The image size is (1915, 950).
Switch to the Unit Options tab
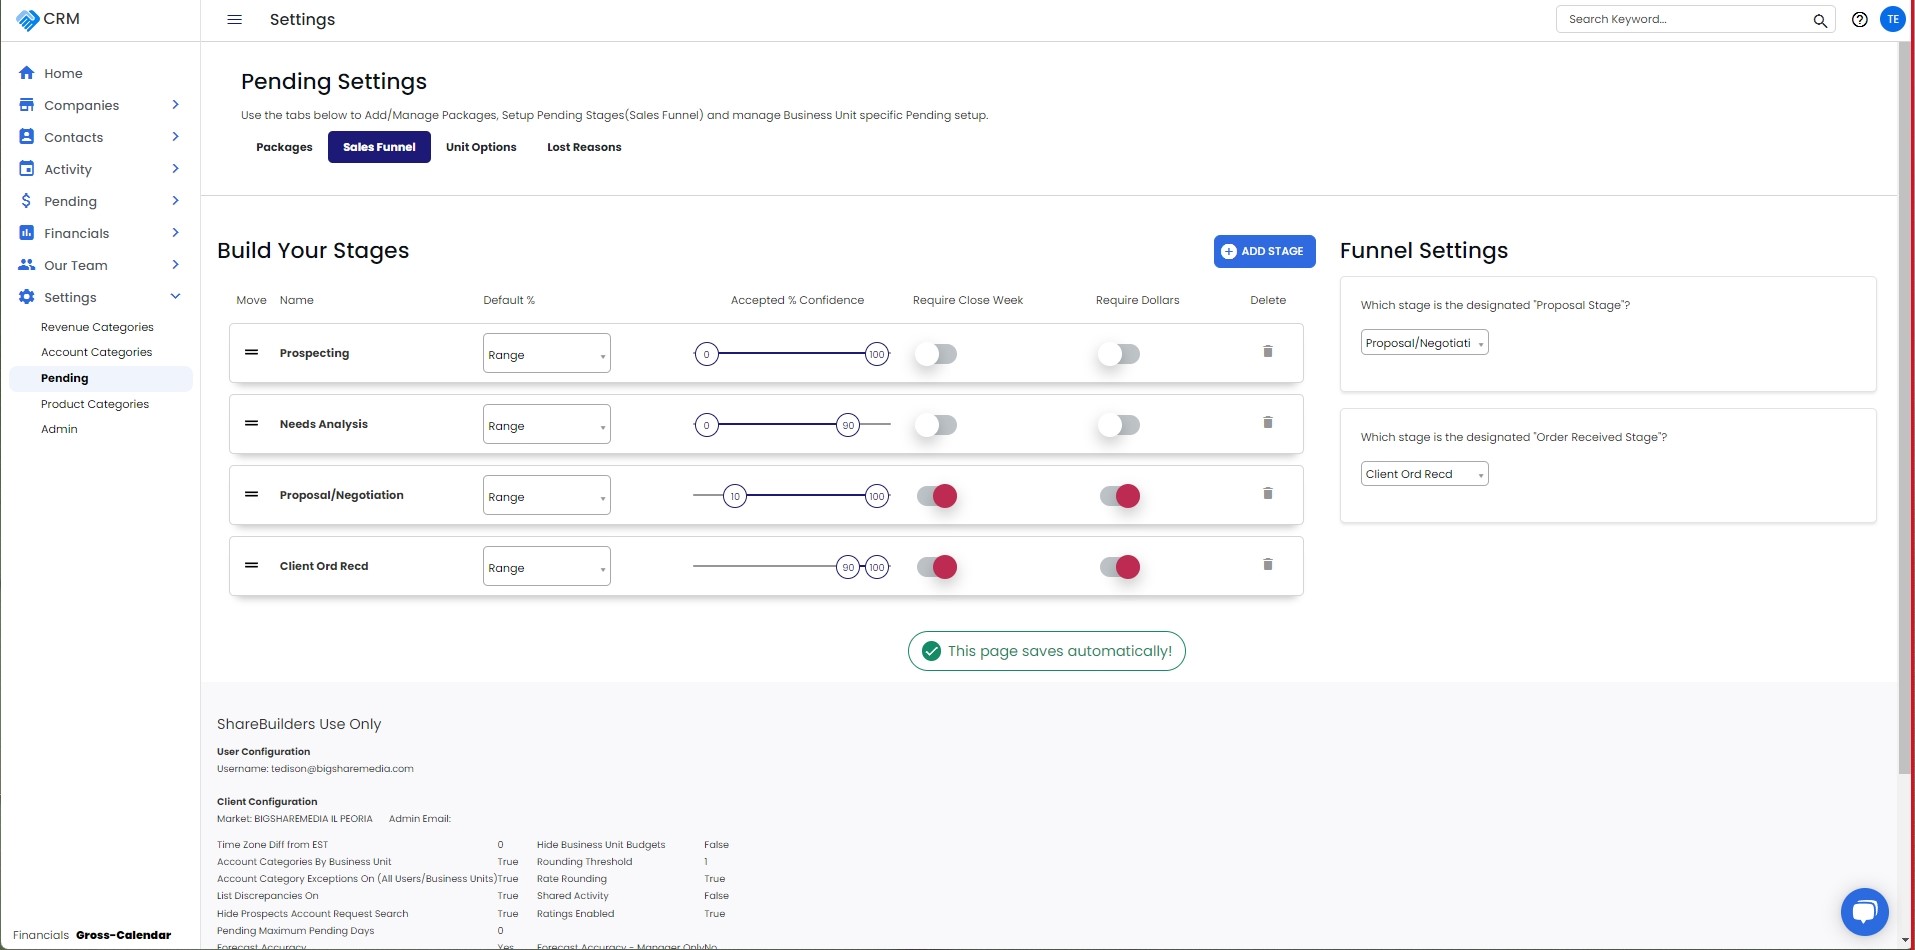point(481,147)
